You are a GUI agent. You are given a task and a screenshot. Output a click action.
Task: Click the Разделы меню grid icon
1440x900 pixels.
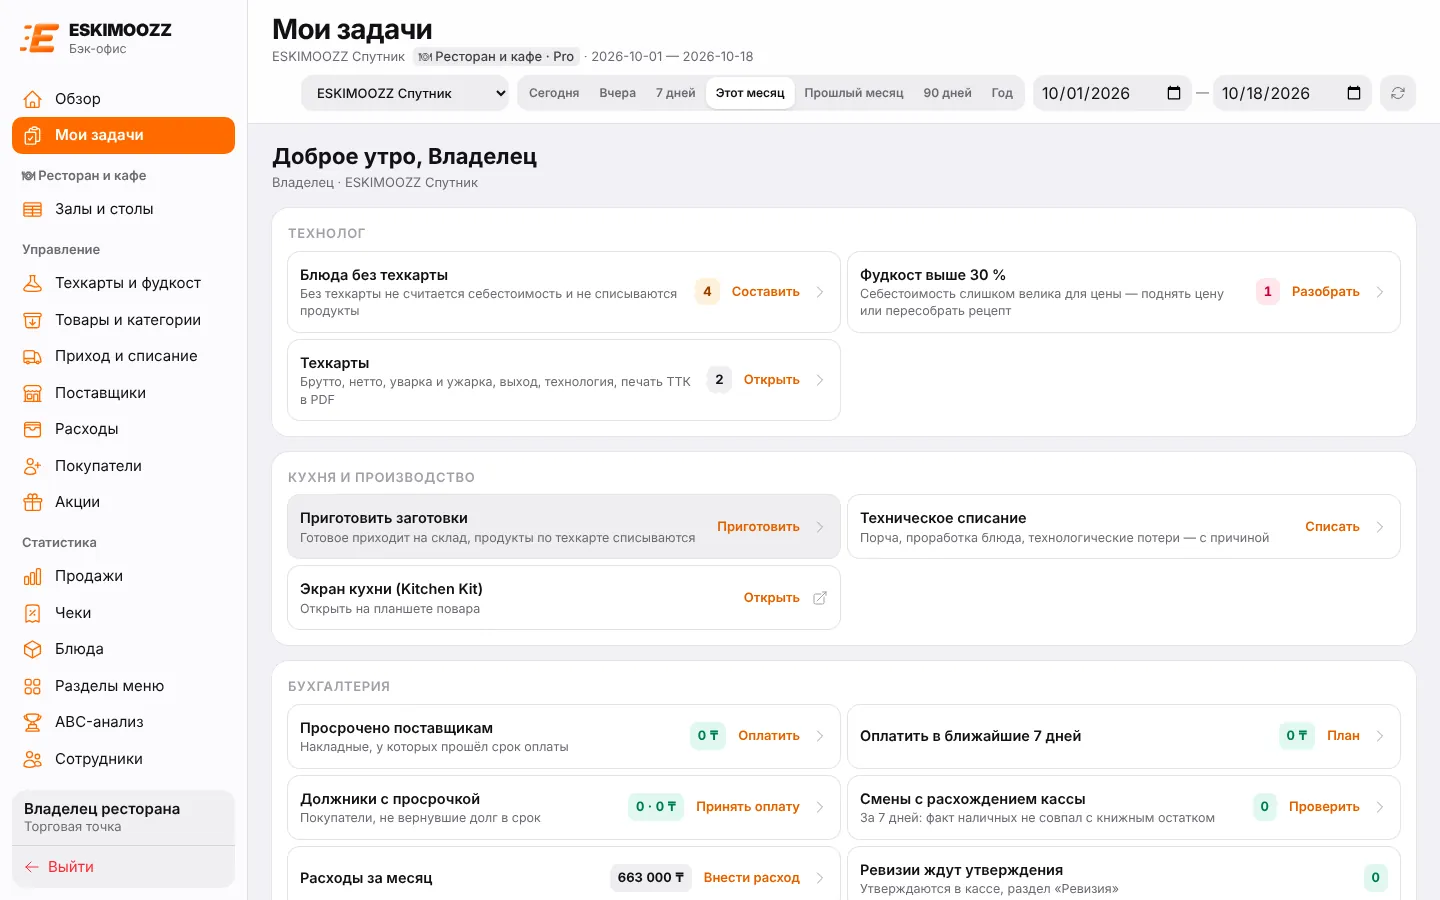point(33,686)
